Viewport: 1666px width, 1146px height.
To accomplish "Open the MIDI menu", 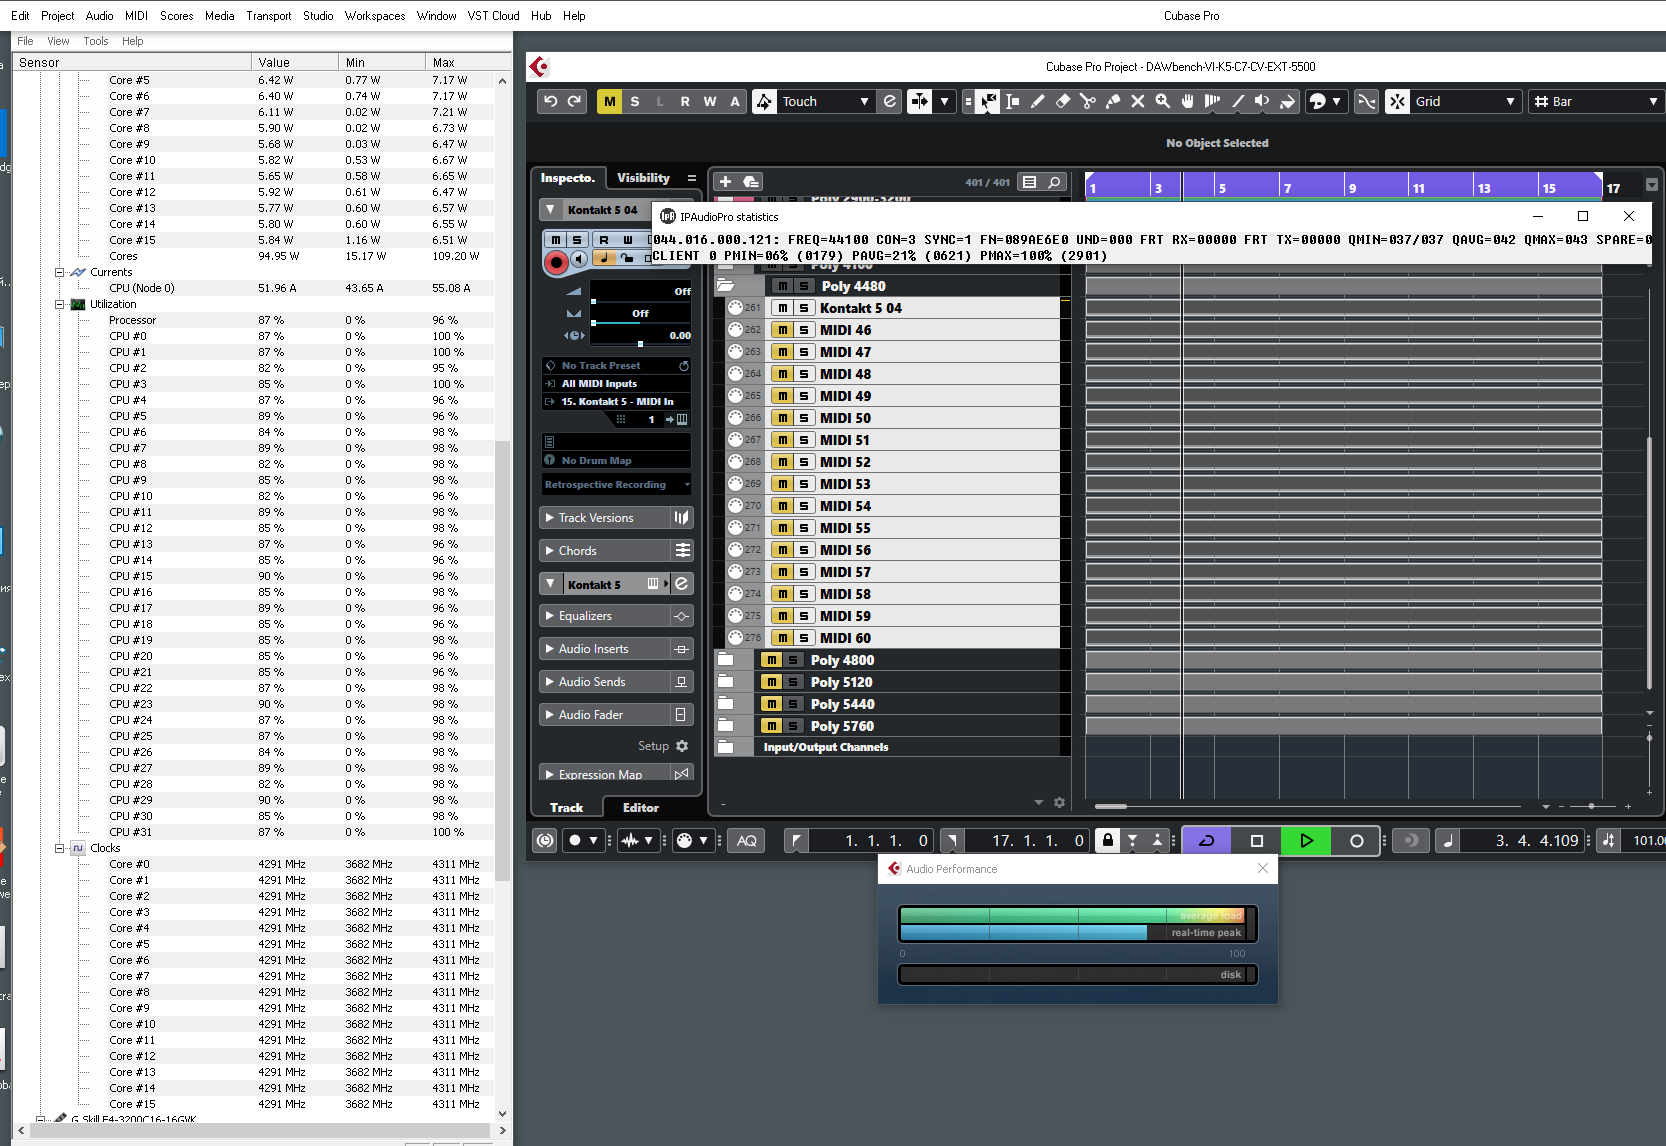I will point(136,15).
